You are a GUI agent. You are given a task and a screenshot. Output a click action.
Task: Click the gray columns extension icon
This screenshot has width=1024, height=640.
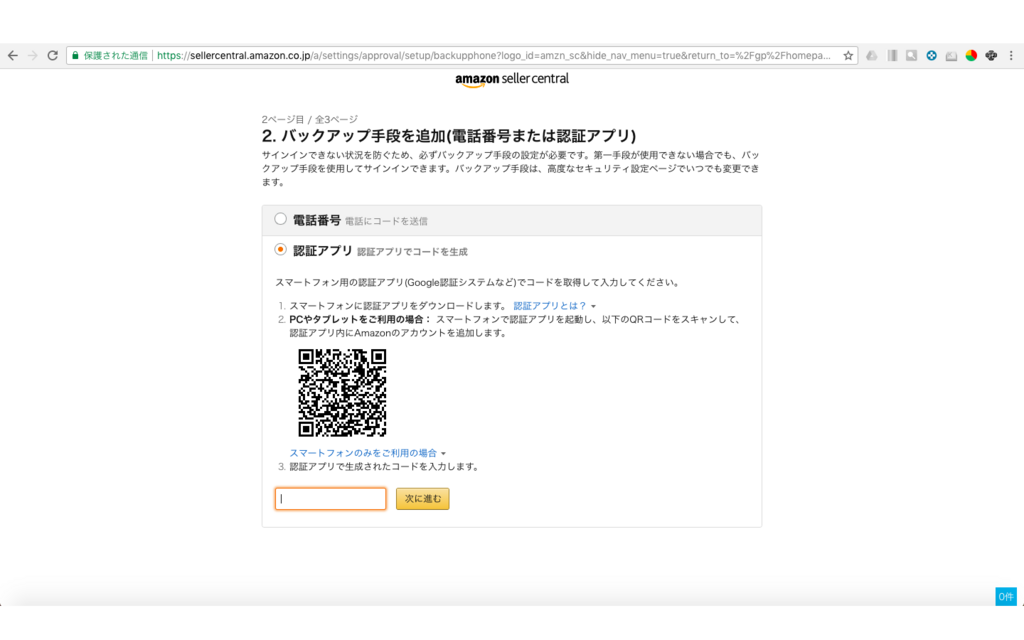891,56
